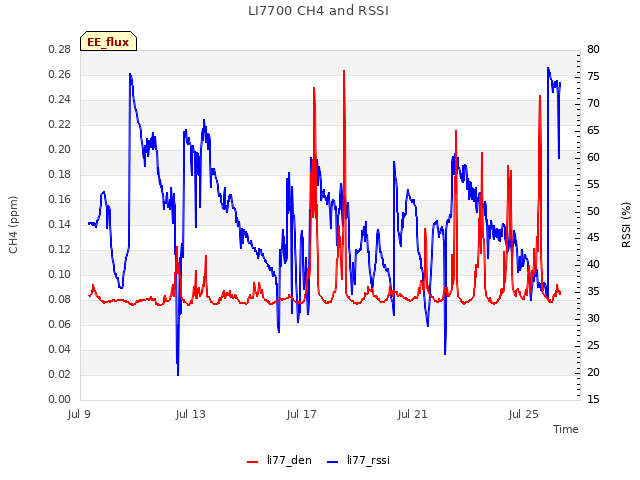Click the 0.28 left axis value
Image resolution: width=640 pixels, height=480 pixels.
coord(60,50)
